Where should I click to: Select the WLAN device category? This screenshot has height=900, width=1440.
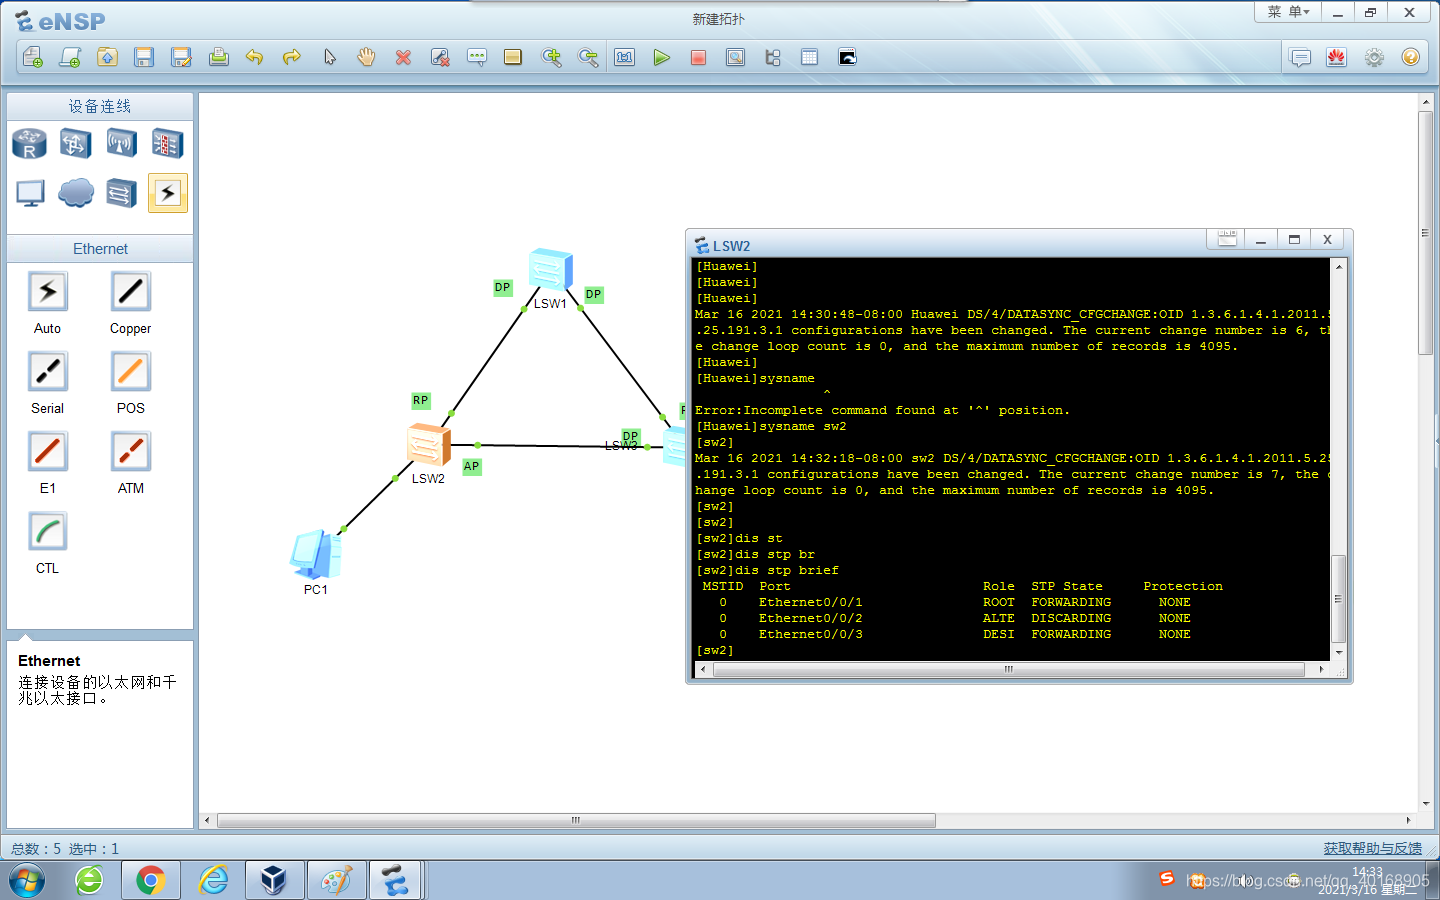click(121, 144)
